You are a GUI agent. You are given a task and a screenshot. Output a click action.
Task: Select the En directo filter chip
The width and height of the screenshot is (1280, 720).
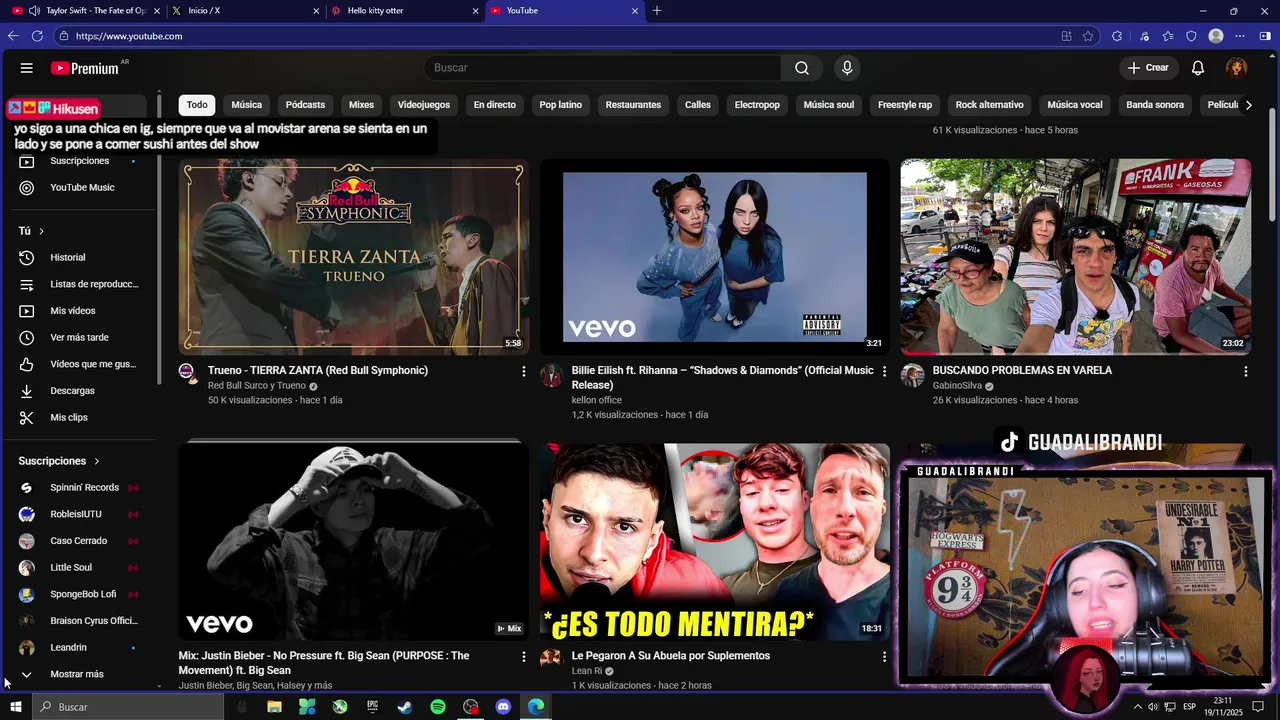[x=495, y=105]
